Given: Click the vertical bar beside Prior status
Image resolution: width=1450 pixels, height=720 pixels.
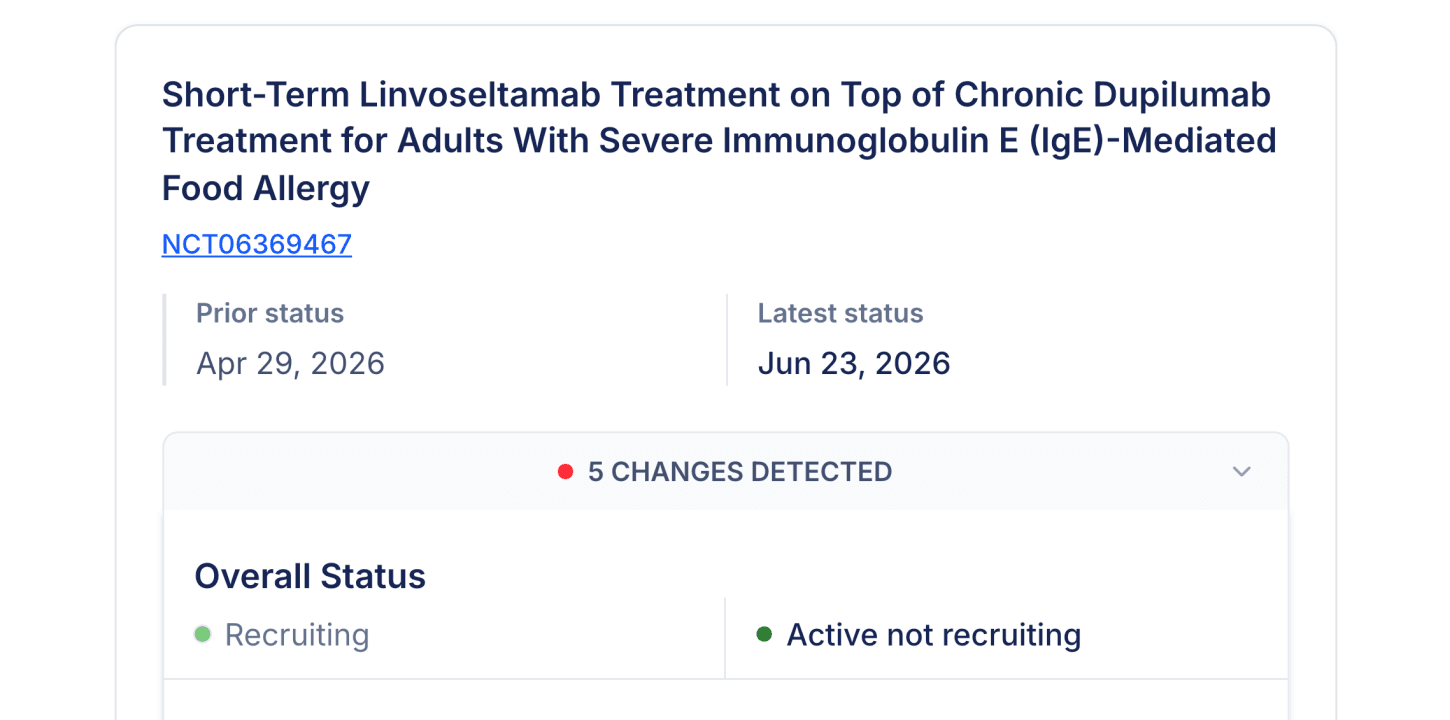Looking at the screenshot, I should coord(164,339).
